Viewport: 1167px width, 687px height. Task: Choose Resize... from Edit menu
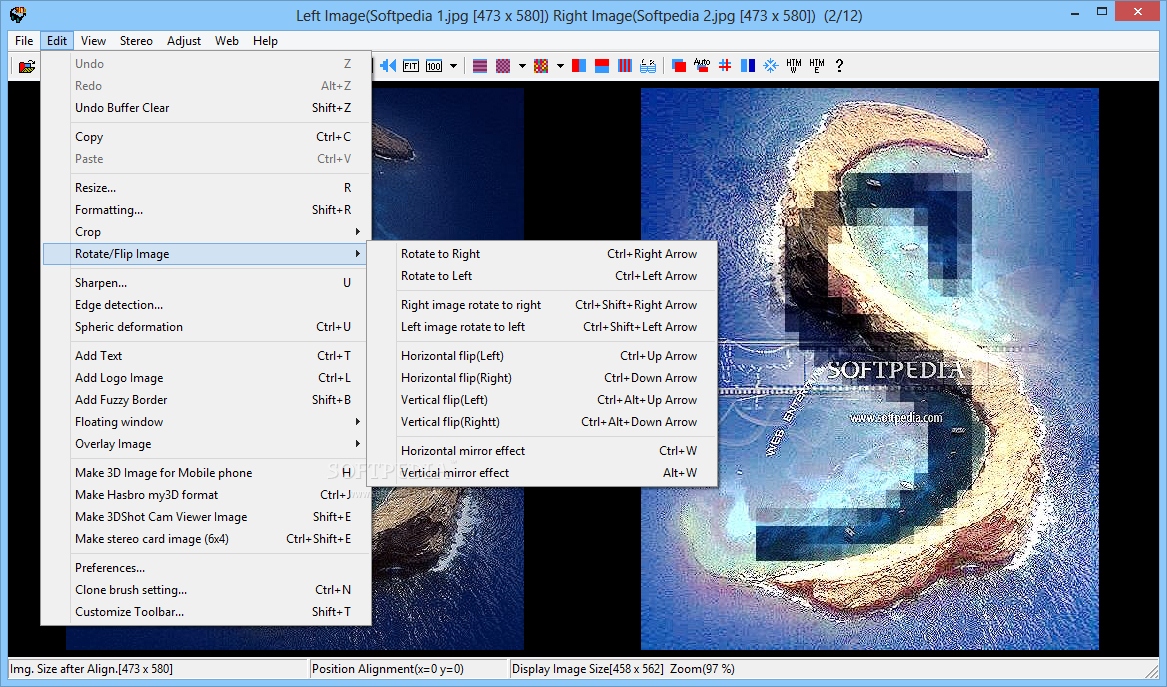point(206,188)
